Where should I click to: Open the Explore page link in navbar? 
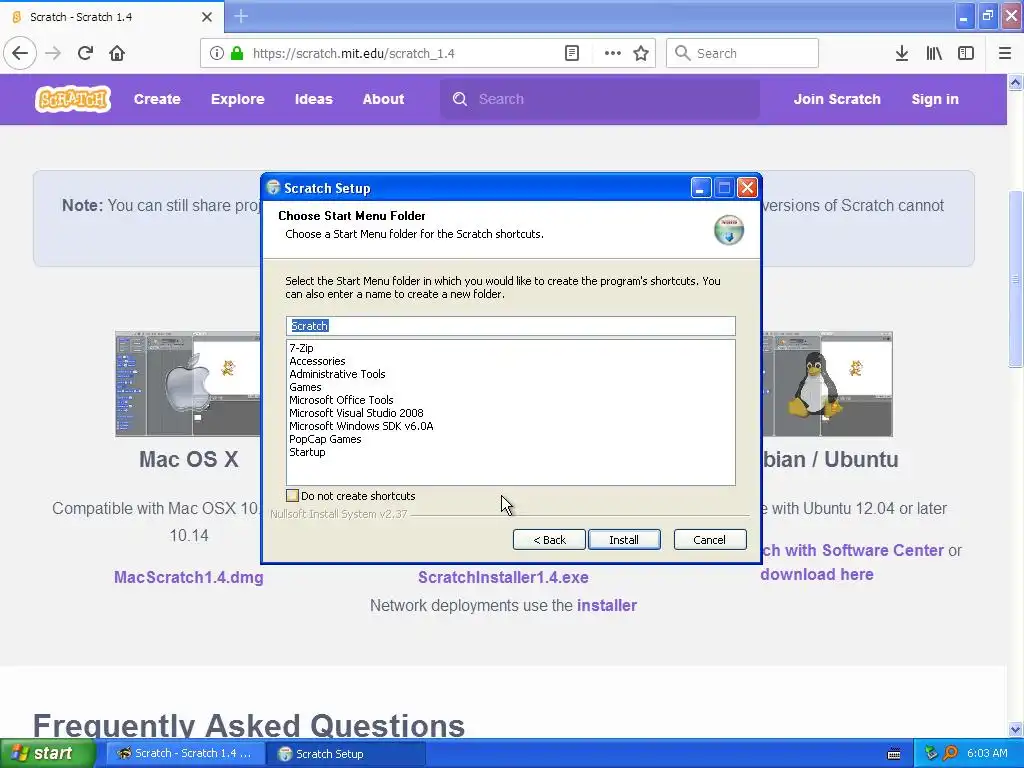click(x=238, y=99)
